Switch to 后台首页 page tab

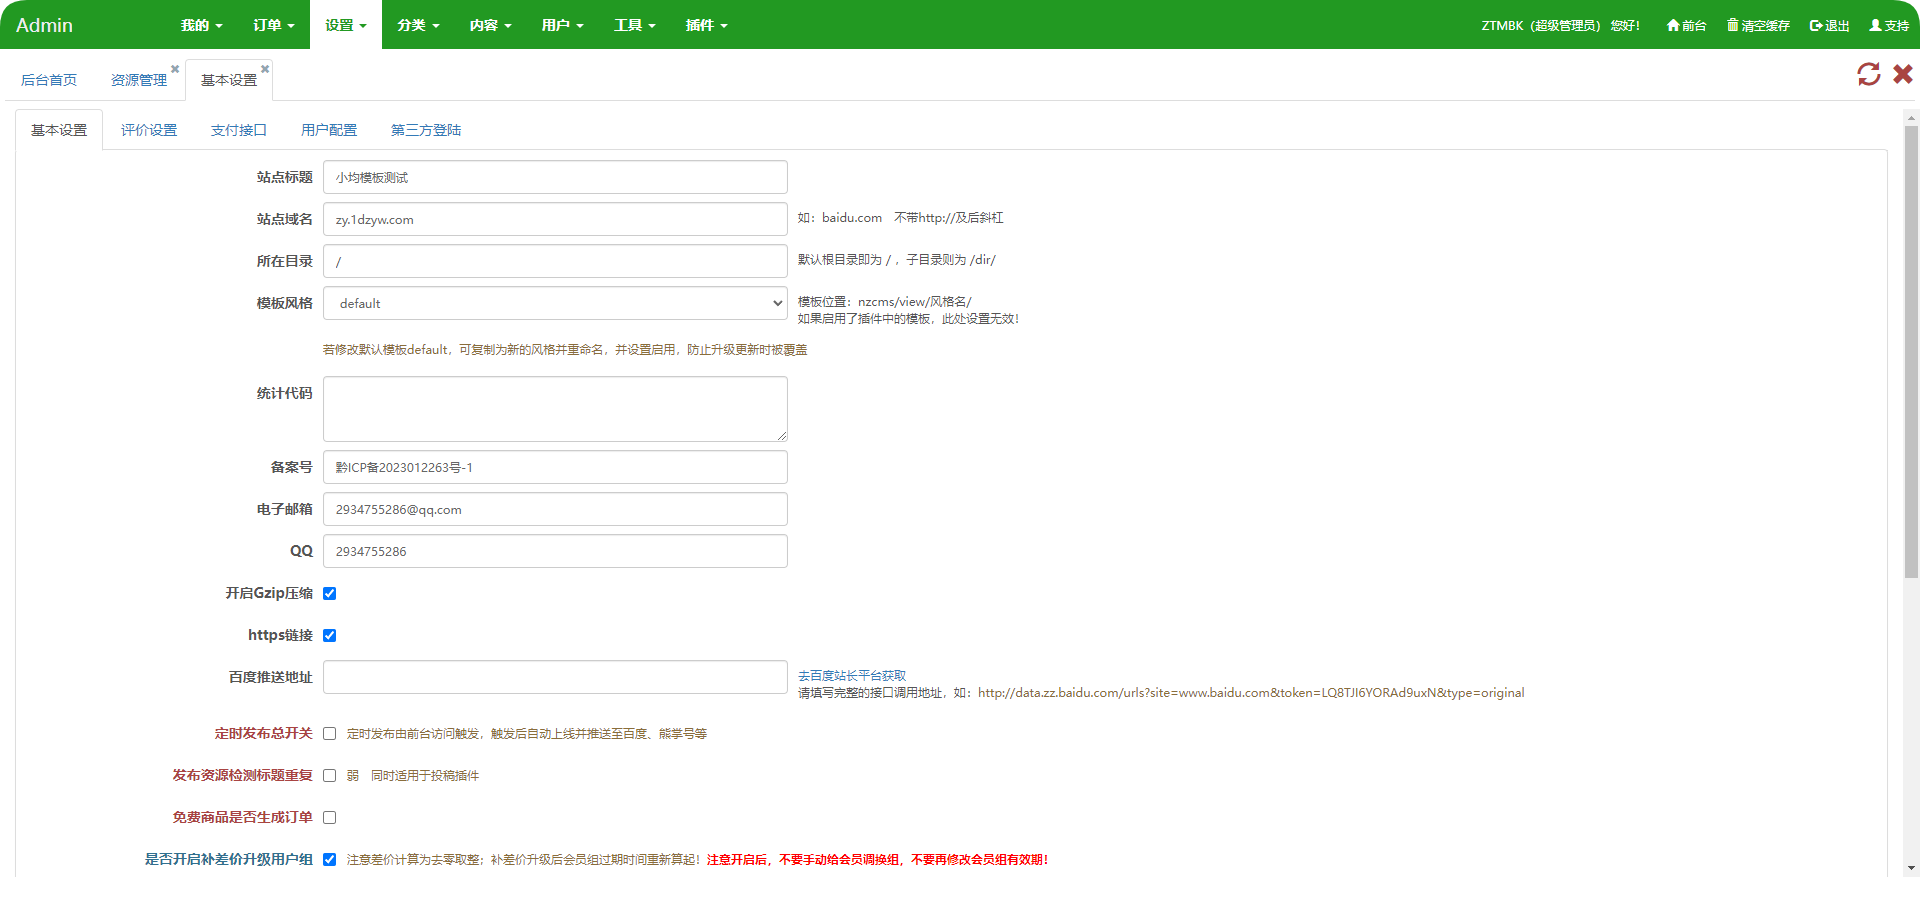point(49,80)
